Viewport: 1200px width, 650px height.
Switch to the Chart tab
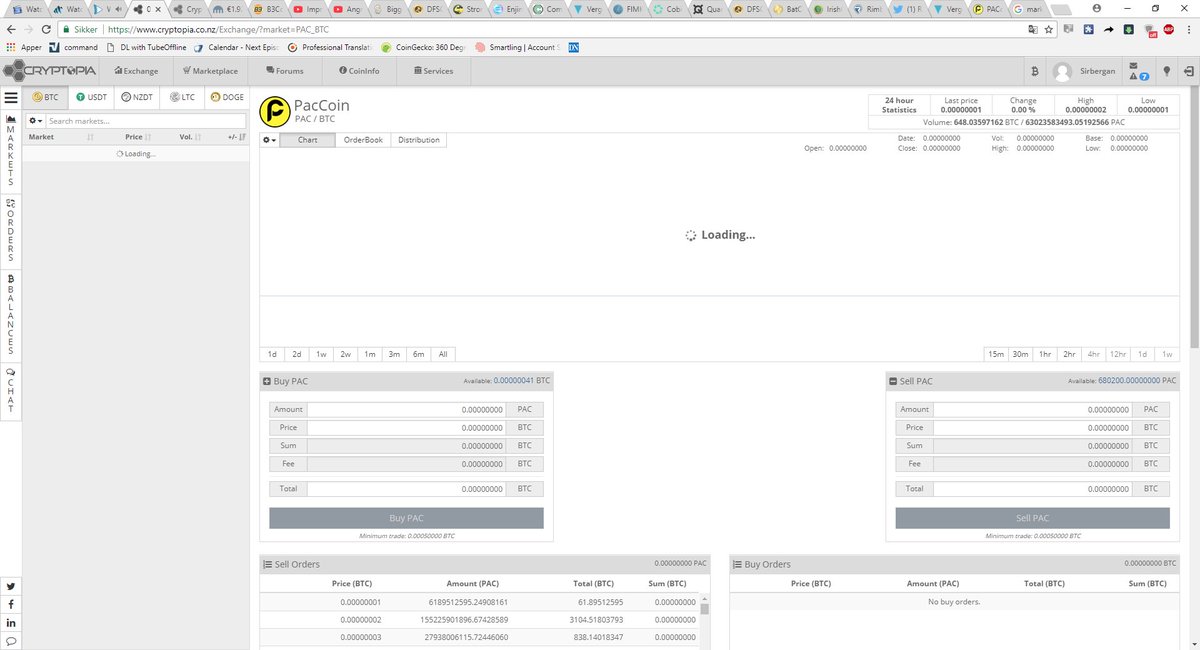(x=308, y=140)
